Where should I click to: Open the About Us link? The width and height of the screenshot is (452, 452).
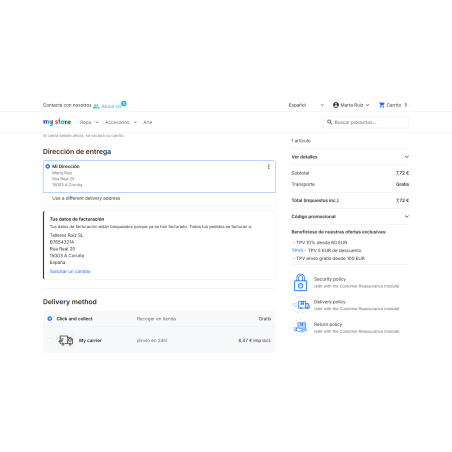click(x=112, y=106)
